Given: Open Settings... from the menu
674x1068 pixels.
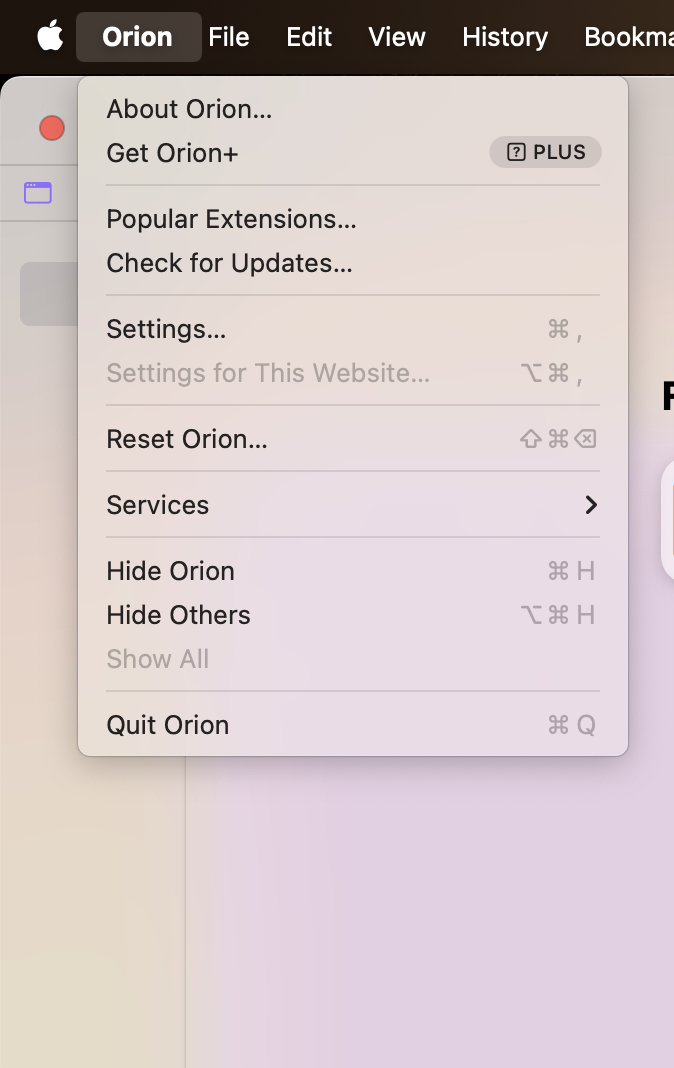Looking at the screenshot, I should [166, 329].
